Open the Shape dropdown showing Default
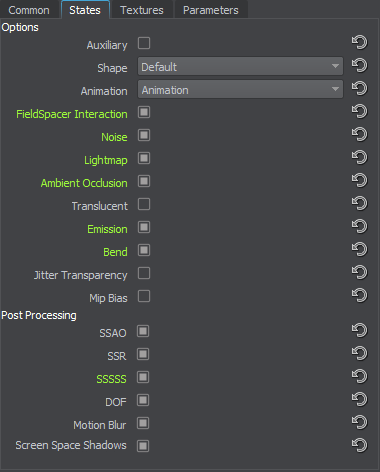This screenshot has height=472, width=380. pyautogui.click(x=240, y=66)
